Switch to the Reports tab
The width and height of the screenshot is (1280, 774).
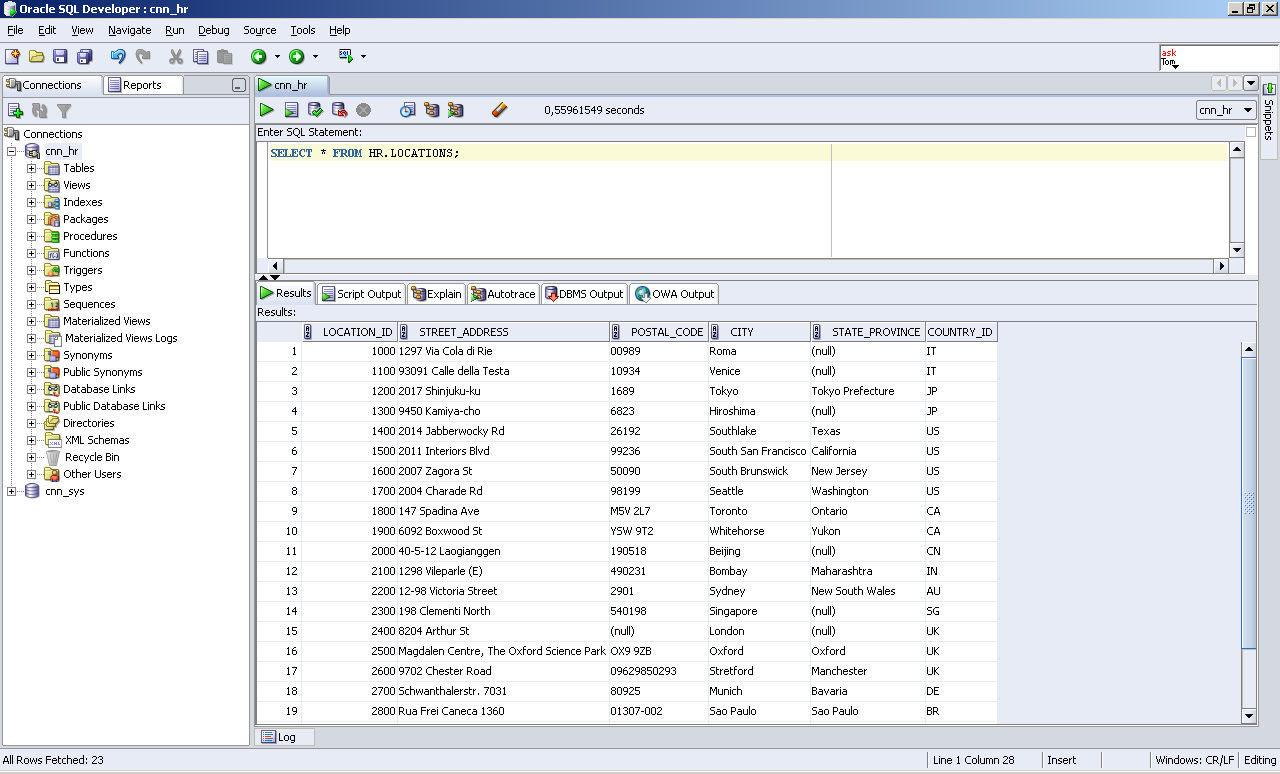point(144,85)
